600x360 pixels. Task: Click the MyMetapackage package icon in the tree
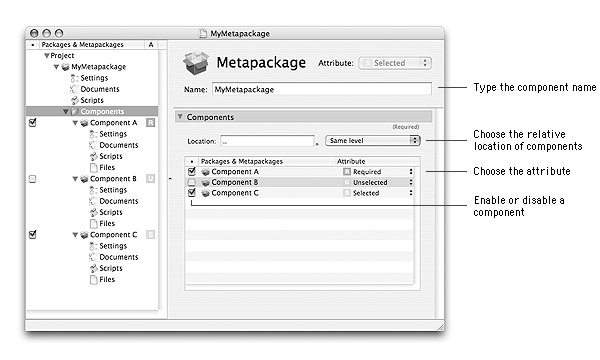click(66, 67)
